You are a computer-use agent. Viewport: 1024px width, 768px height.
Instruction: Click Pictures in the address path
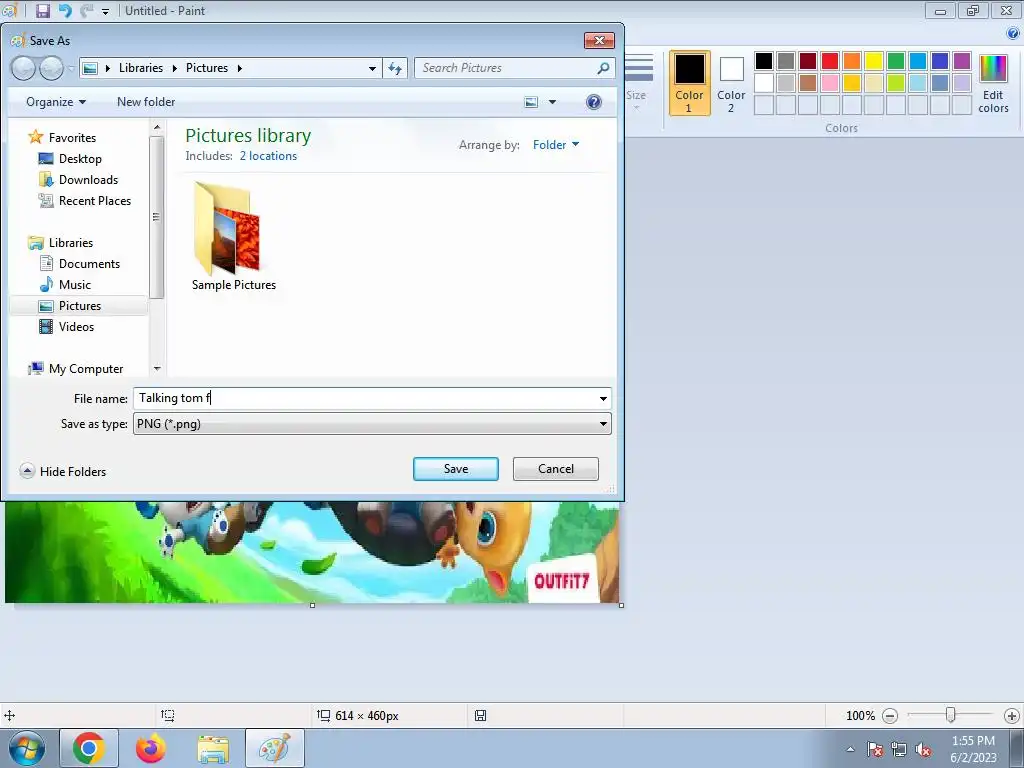(x=207, y=68)
